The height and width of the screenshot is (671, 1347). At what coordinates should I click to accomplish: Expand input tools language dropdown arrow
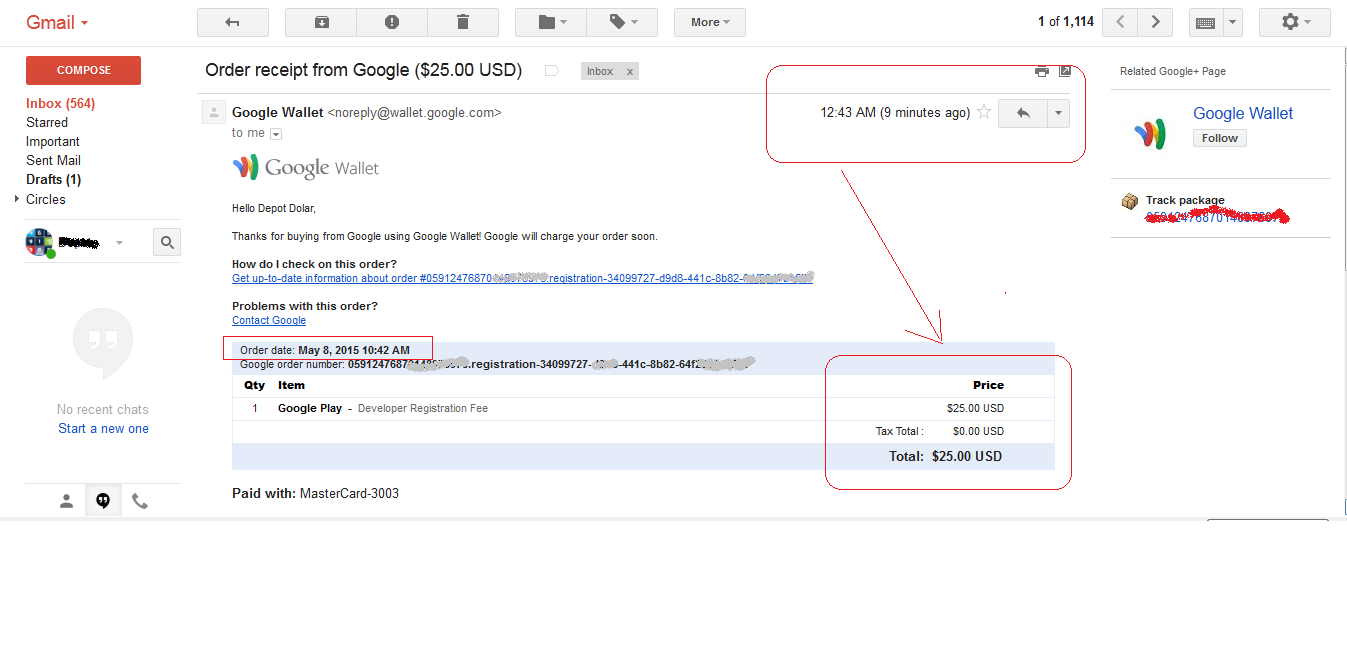tap(1232, 22)
